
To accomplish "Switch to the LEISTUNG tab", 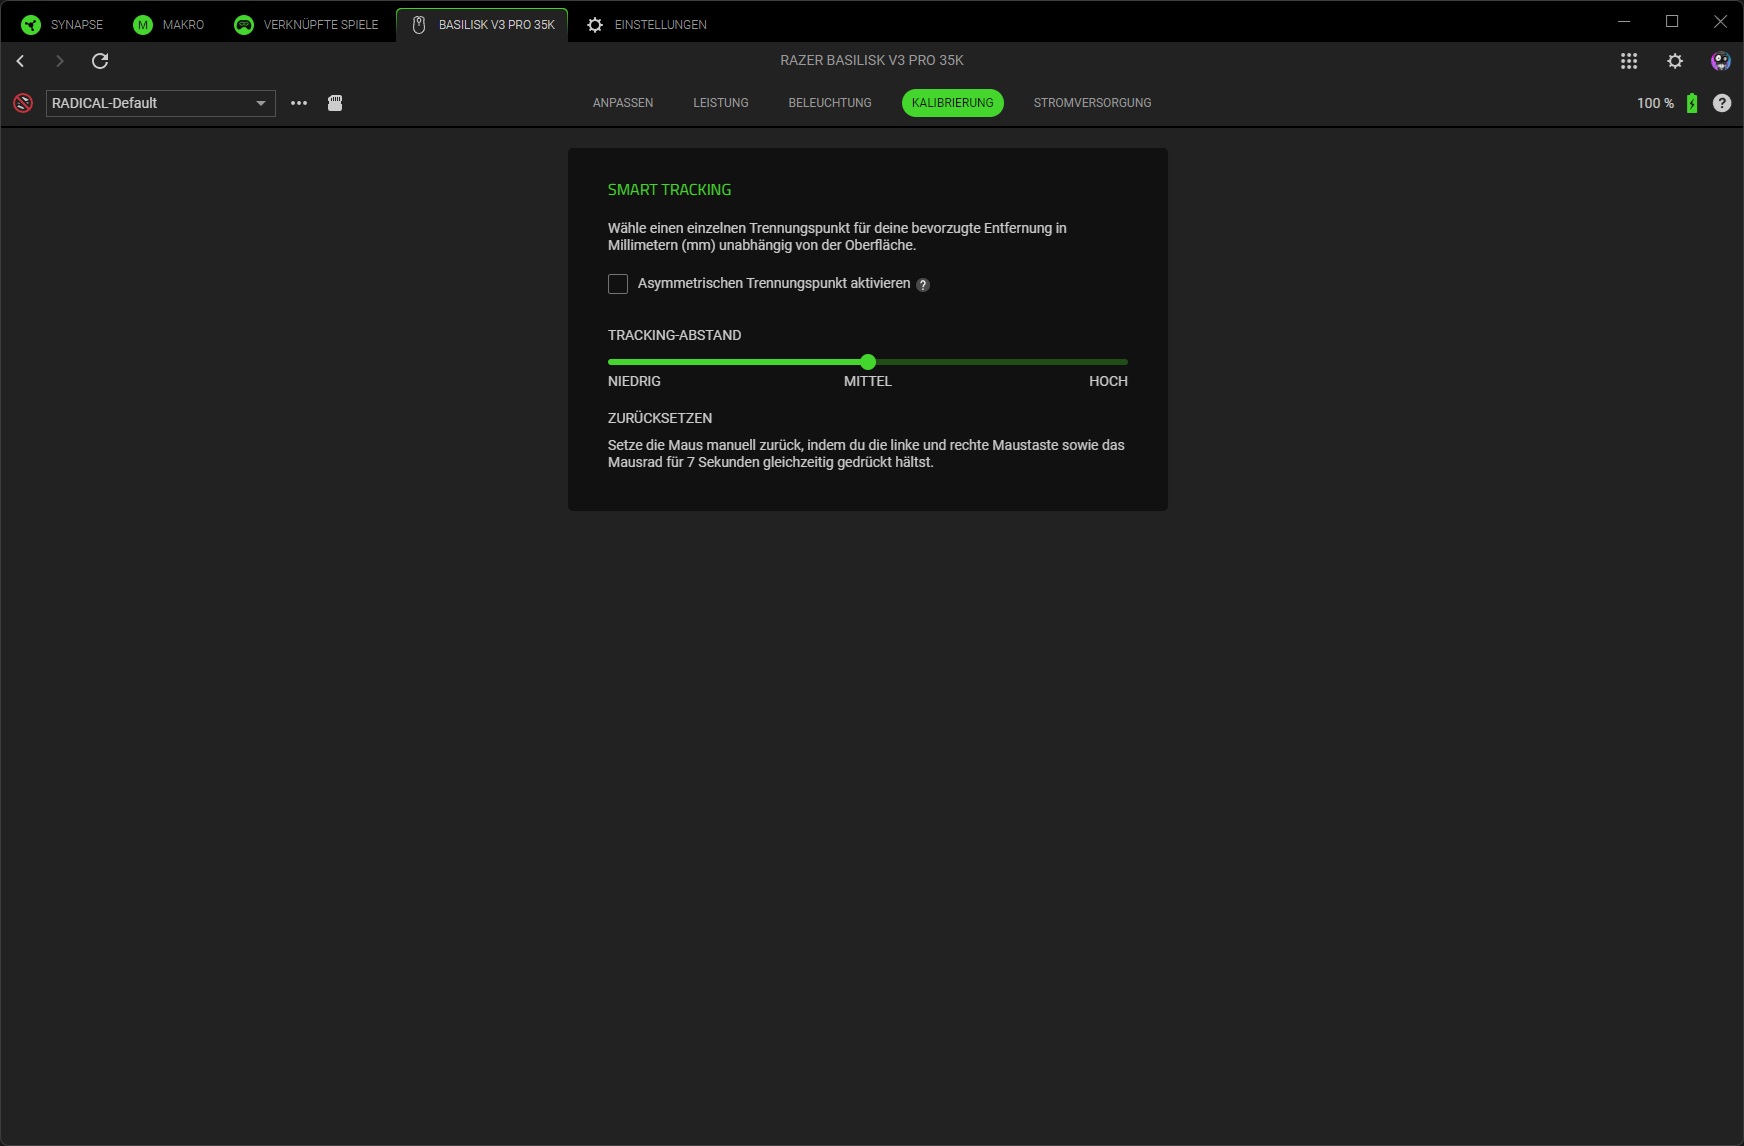I will click(720, 103).
